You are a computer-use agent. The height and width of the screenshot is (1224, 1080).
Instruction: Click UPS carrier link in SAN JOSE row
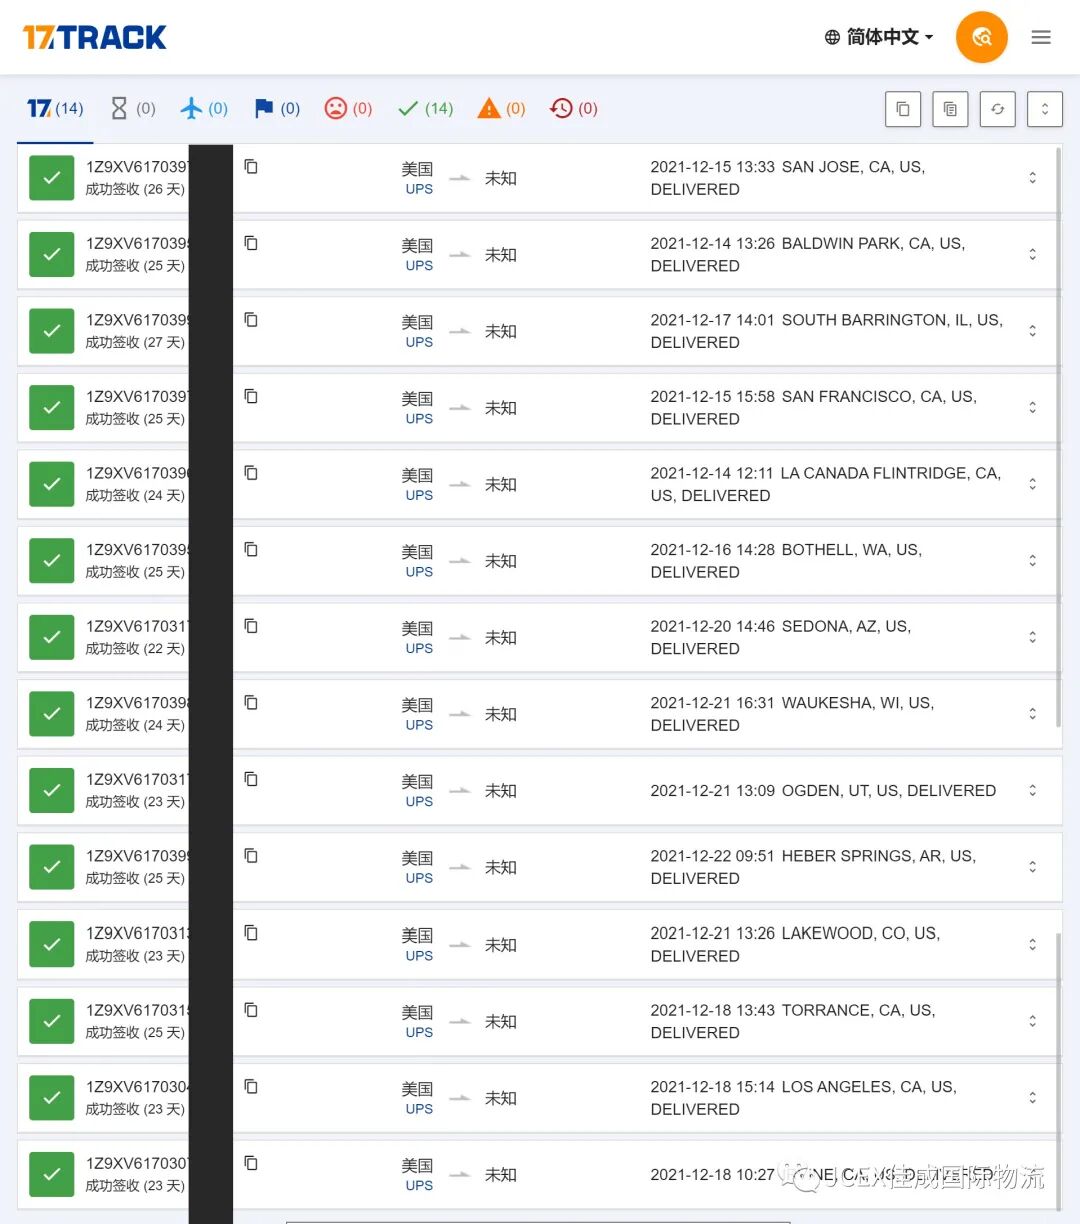coord(419,189)
